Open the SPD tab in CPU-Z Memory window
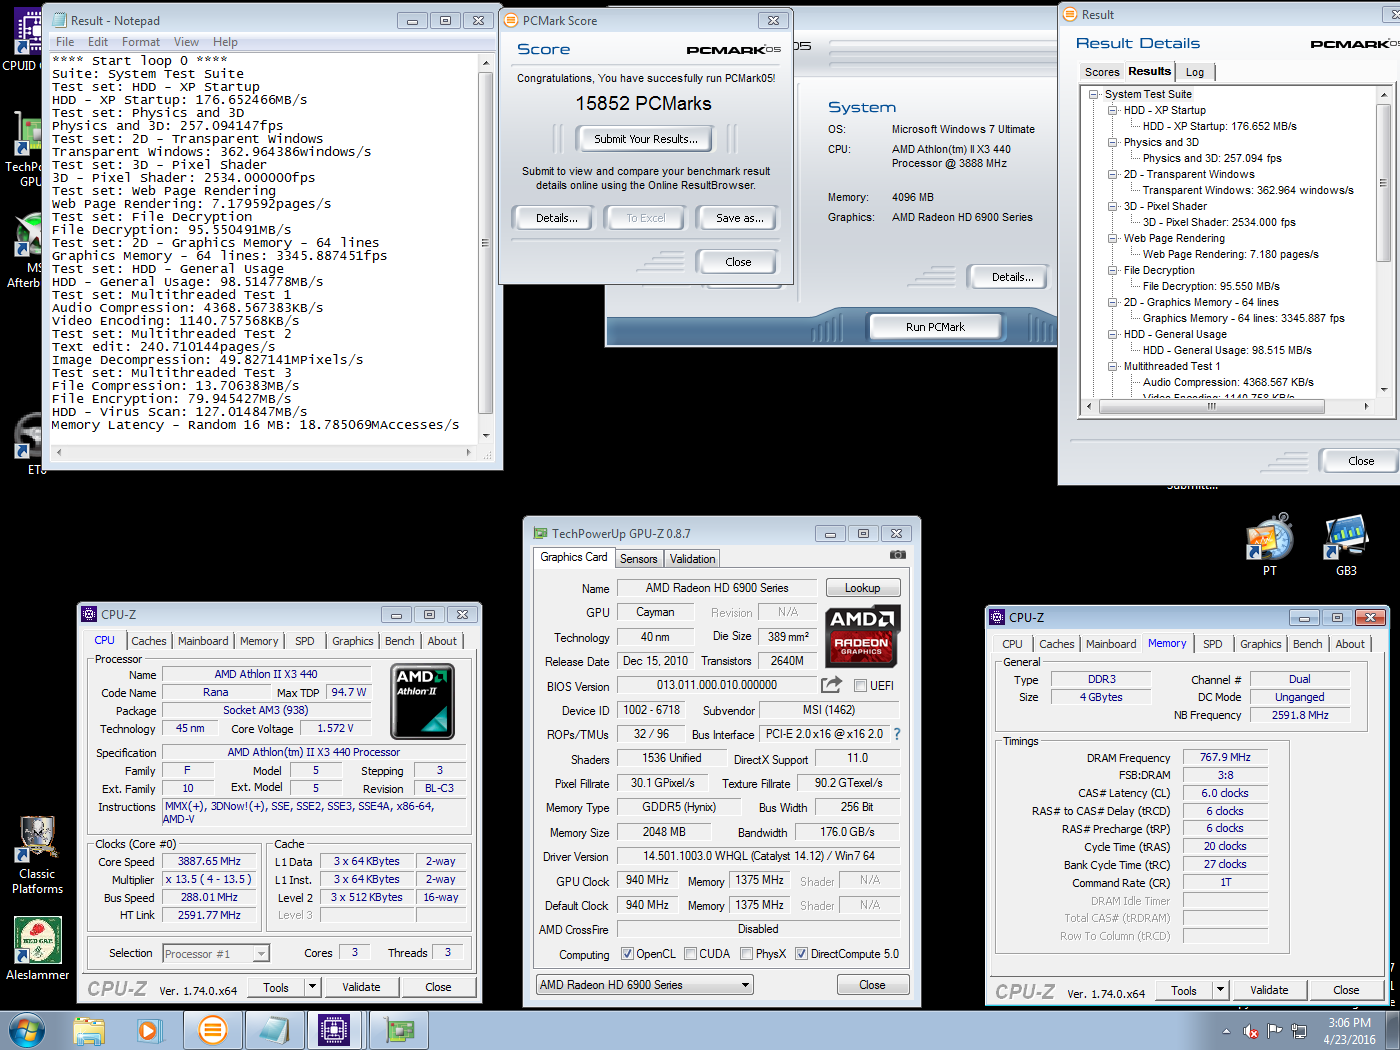The height and width of the screenshot is (1050, 1400). point(1212,644)
